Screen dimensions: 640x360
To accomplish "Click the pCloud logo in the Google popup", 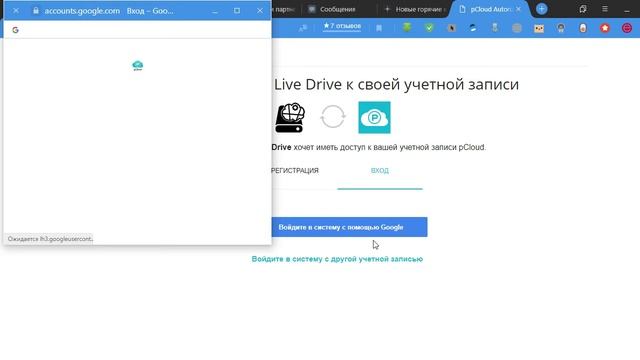I will pos(138,65).
